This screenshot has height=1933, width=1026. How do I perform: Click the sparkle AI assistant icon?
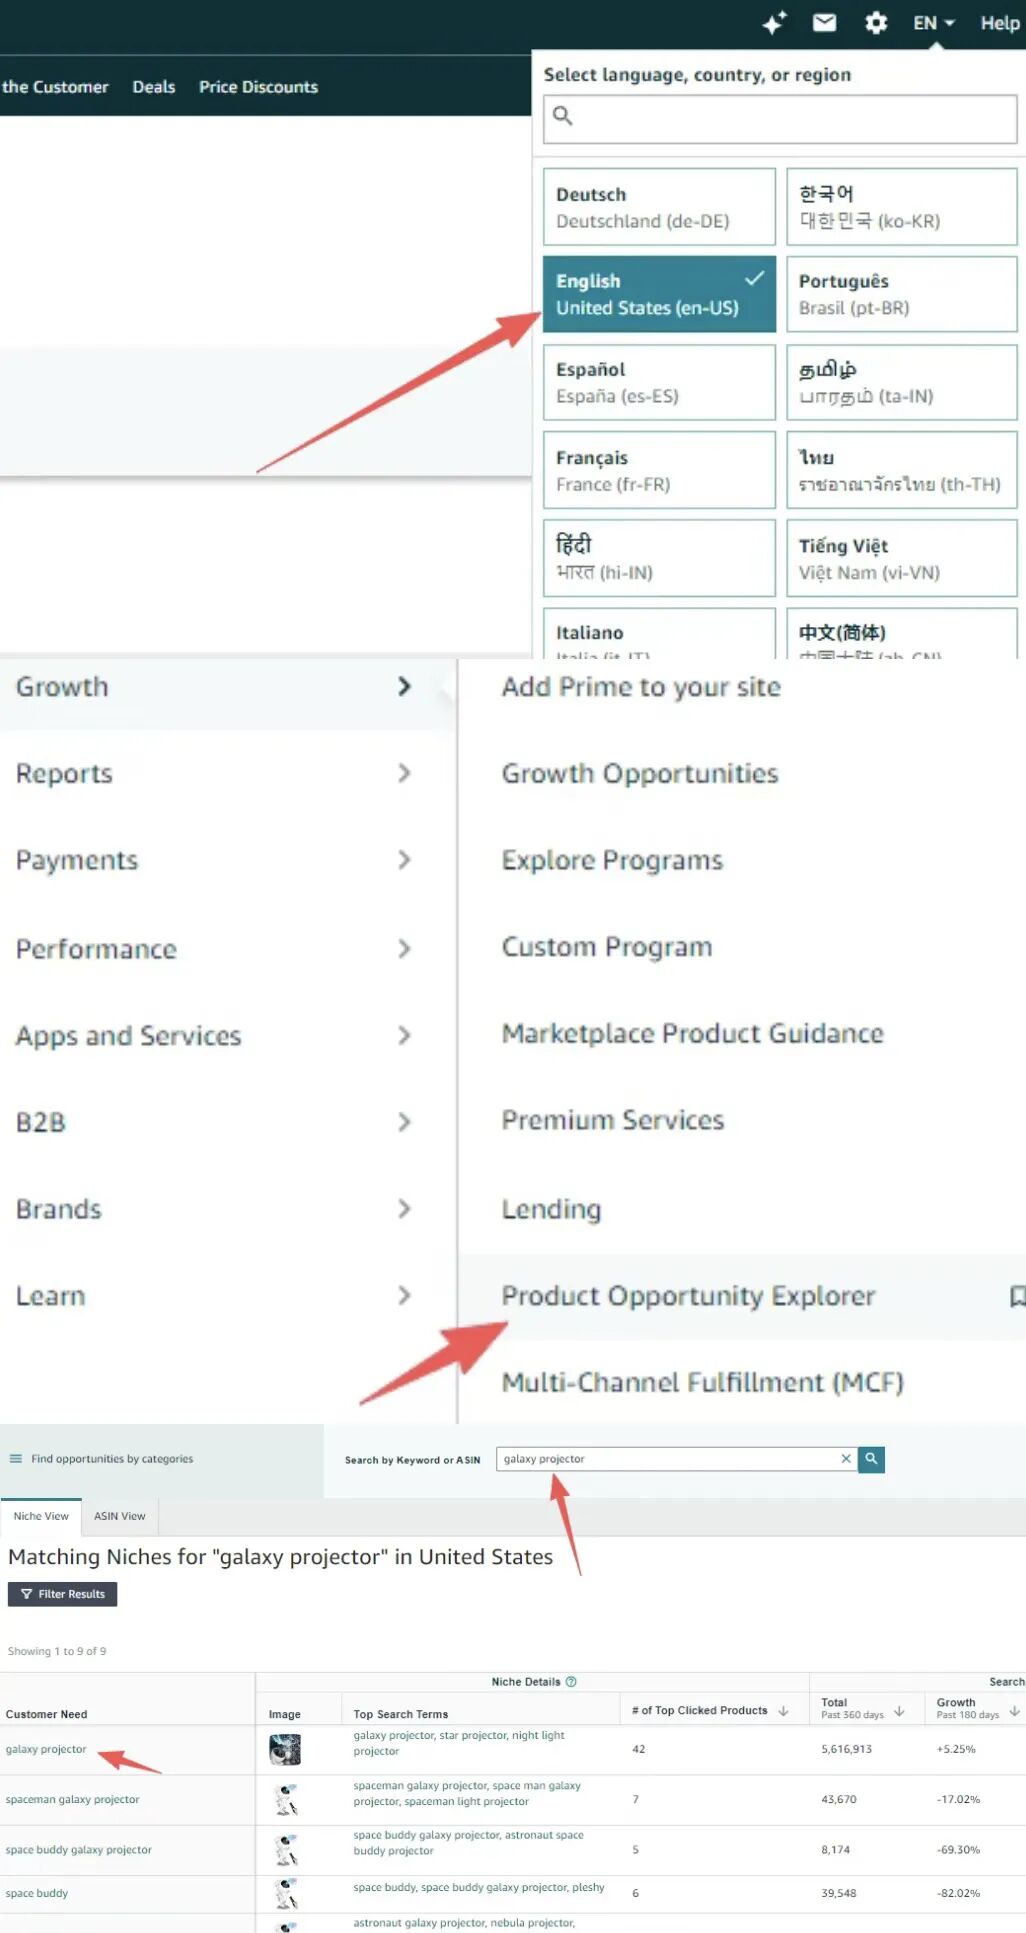pyautogui.click(x=774, y=23)
